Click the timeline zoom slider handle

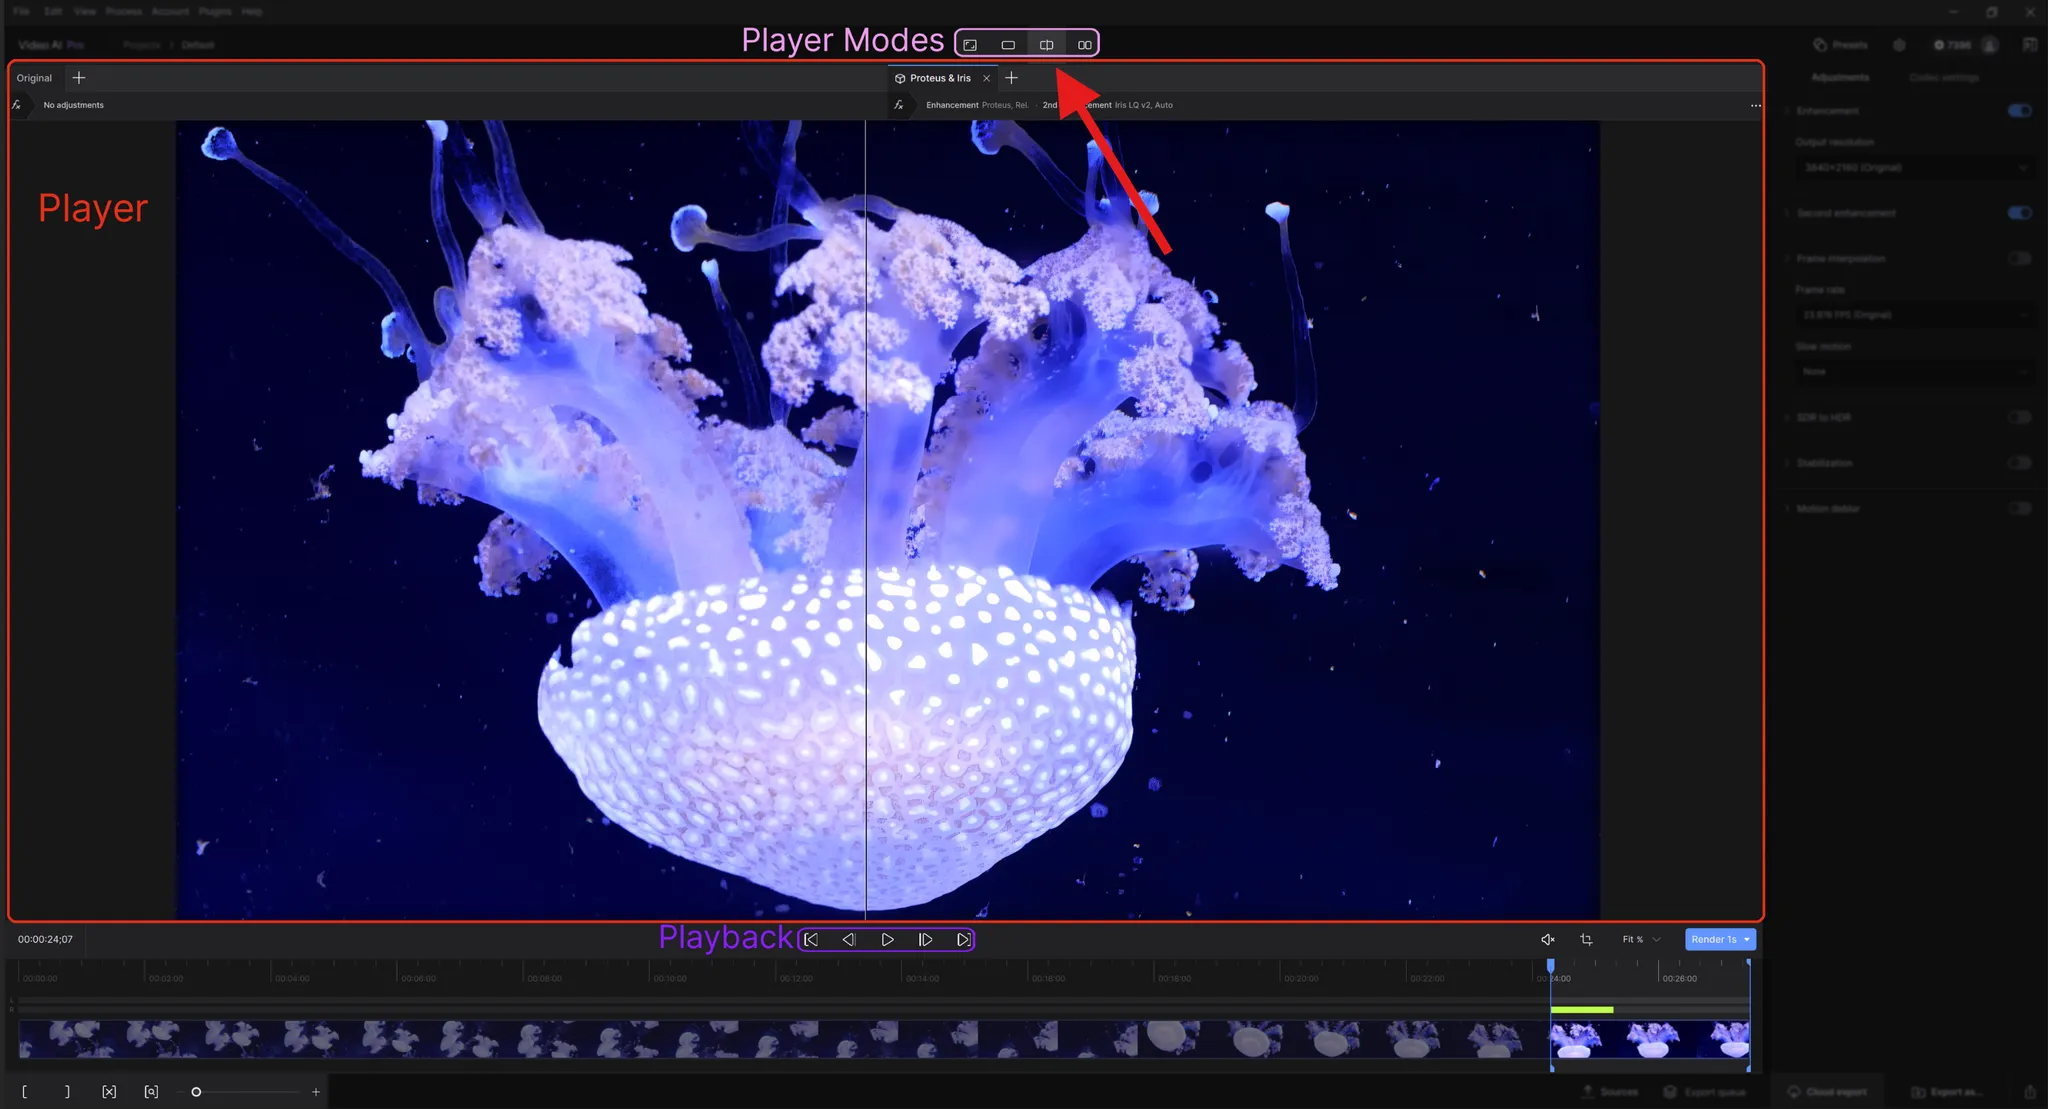(196, 1092)
